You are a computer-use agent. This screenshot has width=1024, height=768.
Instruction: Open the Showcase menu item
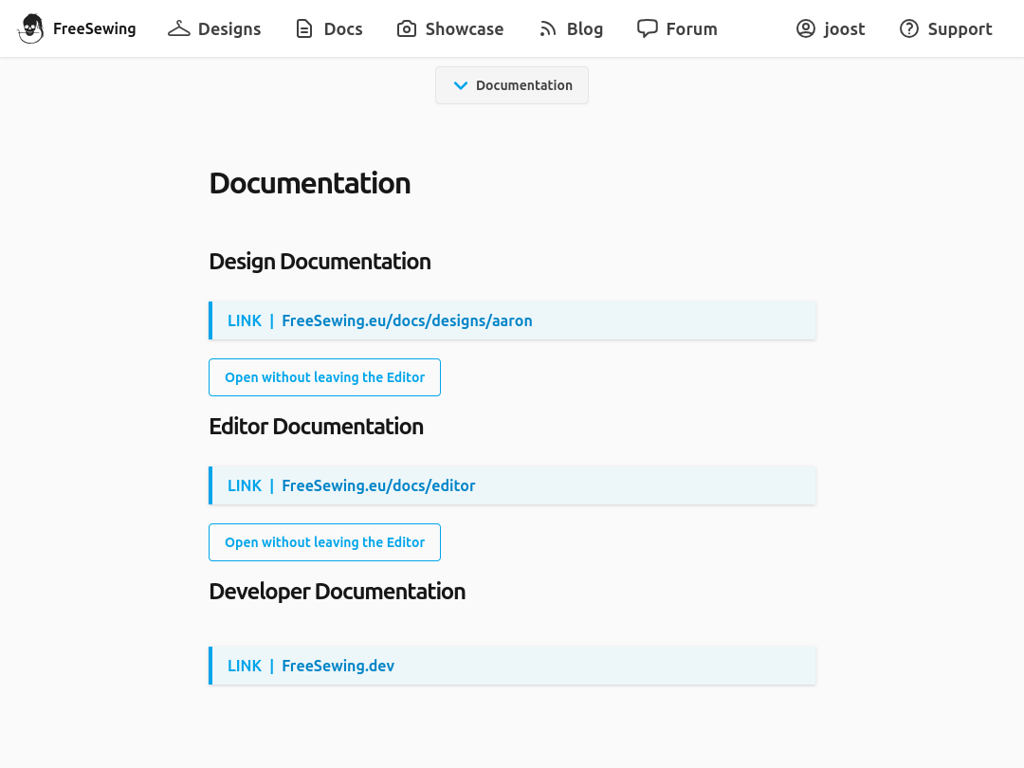coord(464,29)
